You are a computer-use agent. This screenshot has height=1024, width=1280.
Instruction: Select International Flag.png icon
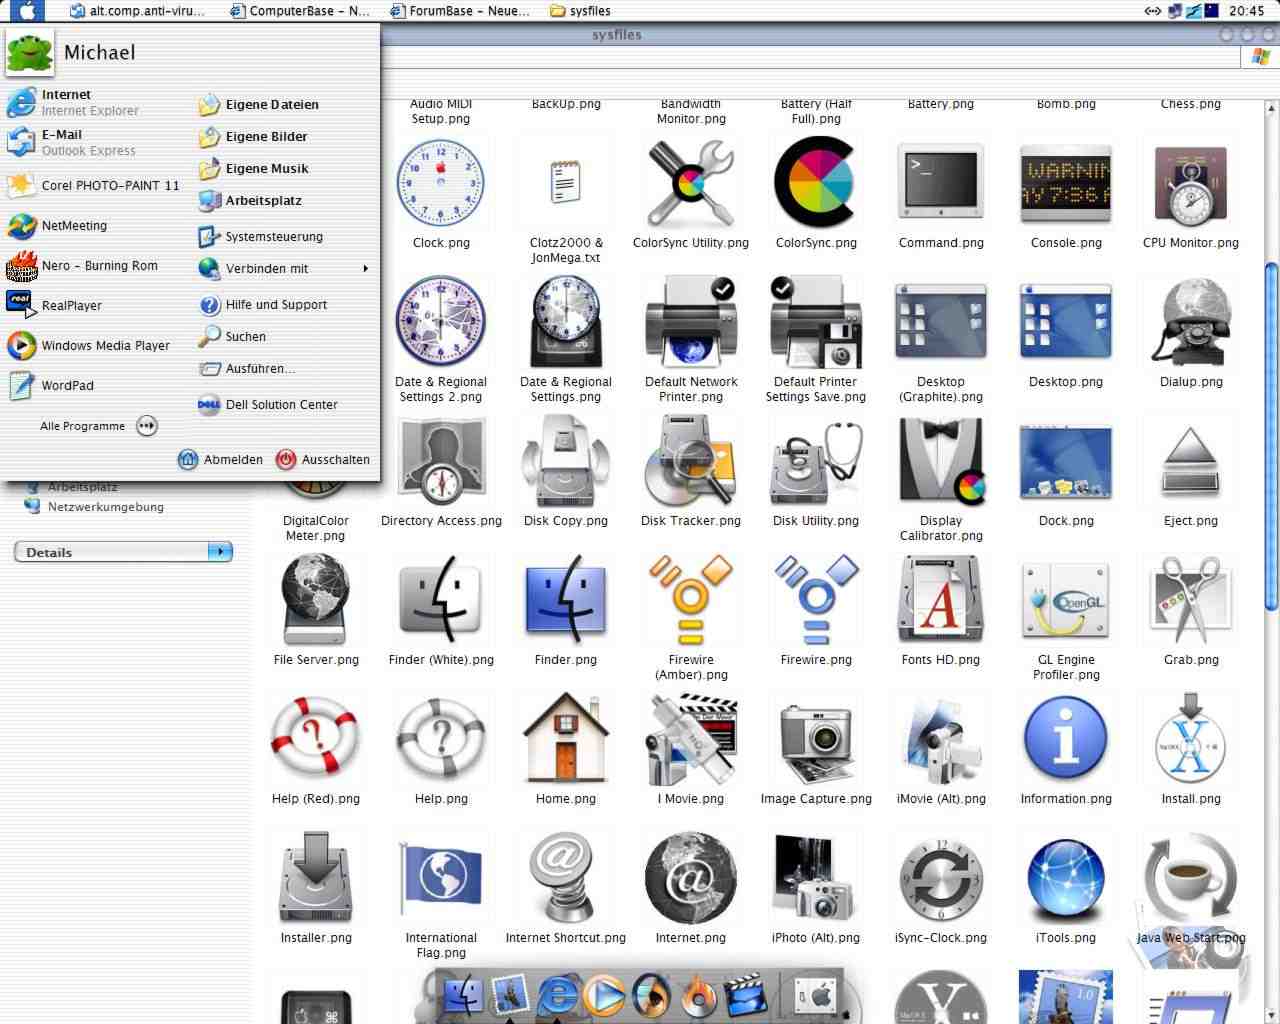pos(441,880)
